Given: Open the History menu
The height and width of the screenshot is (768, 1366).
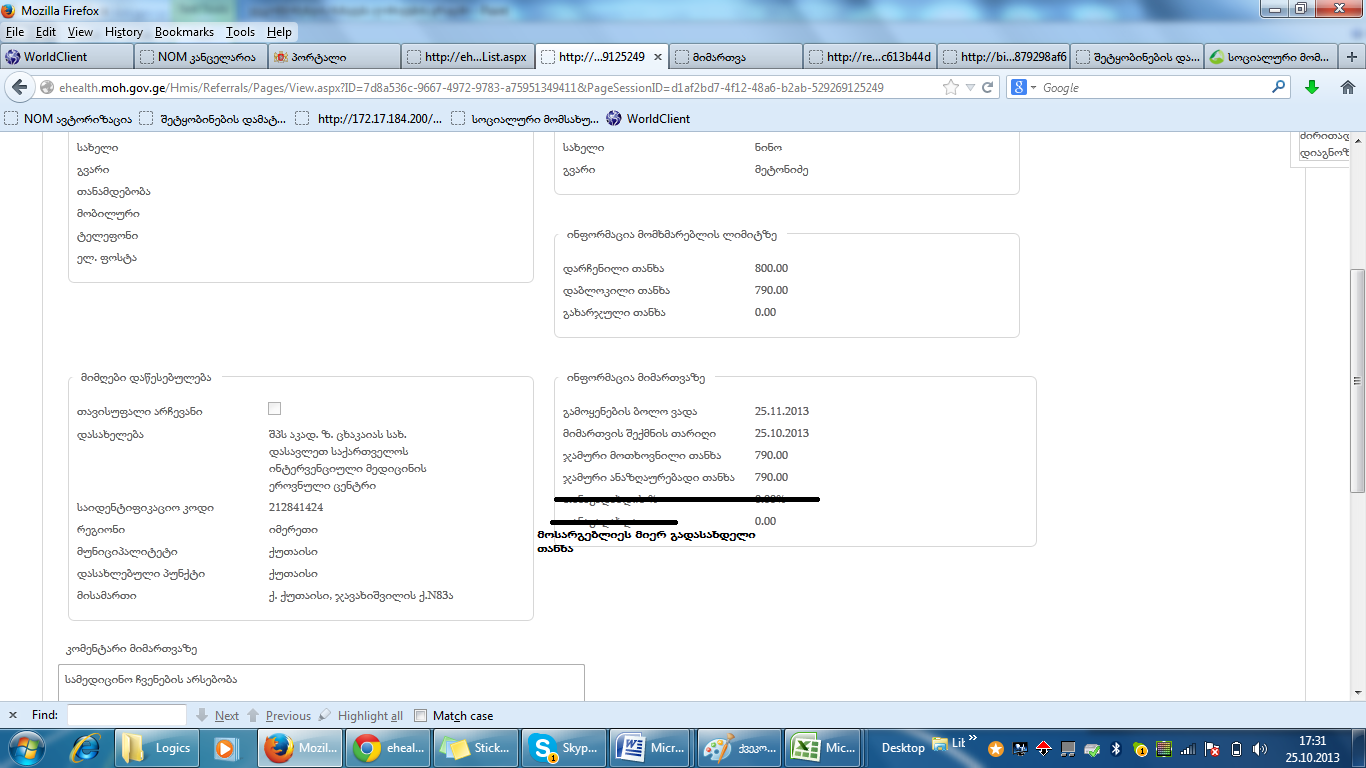Looking at the screenshot, I should [x=123, y=32].
